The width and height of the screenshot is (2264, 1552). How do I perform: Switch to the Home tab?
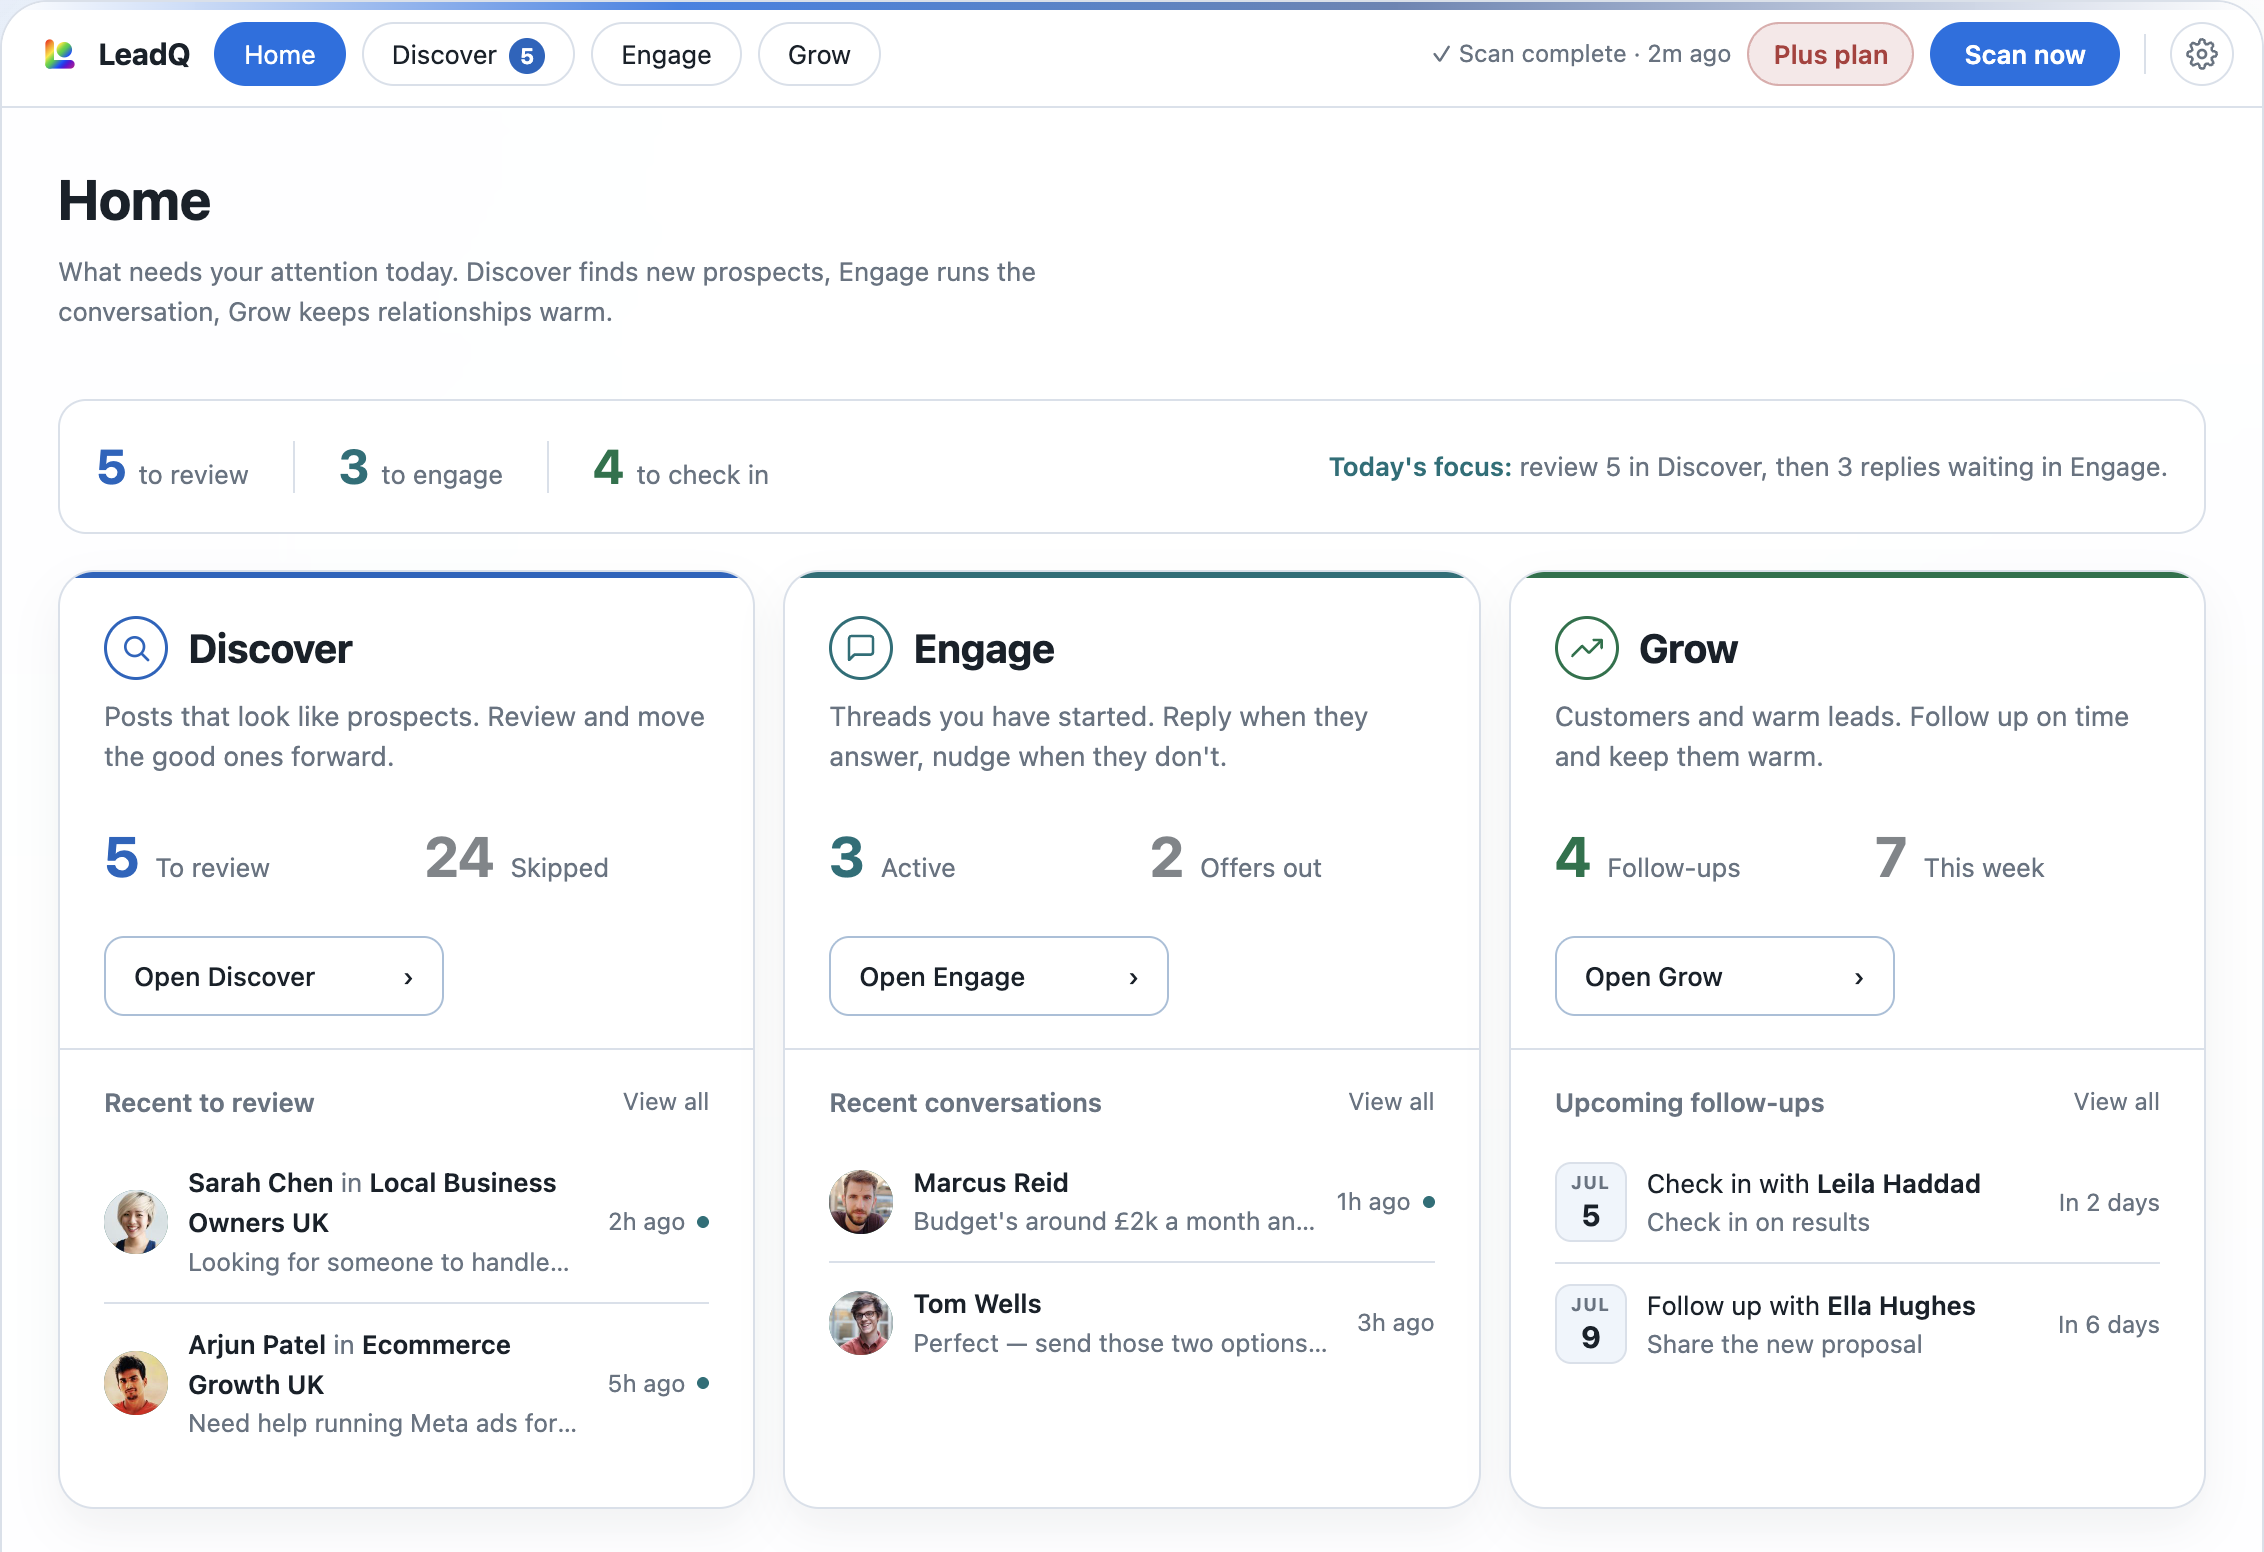point(280,54)
